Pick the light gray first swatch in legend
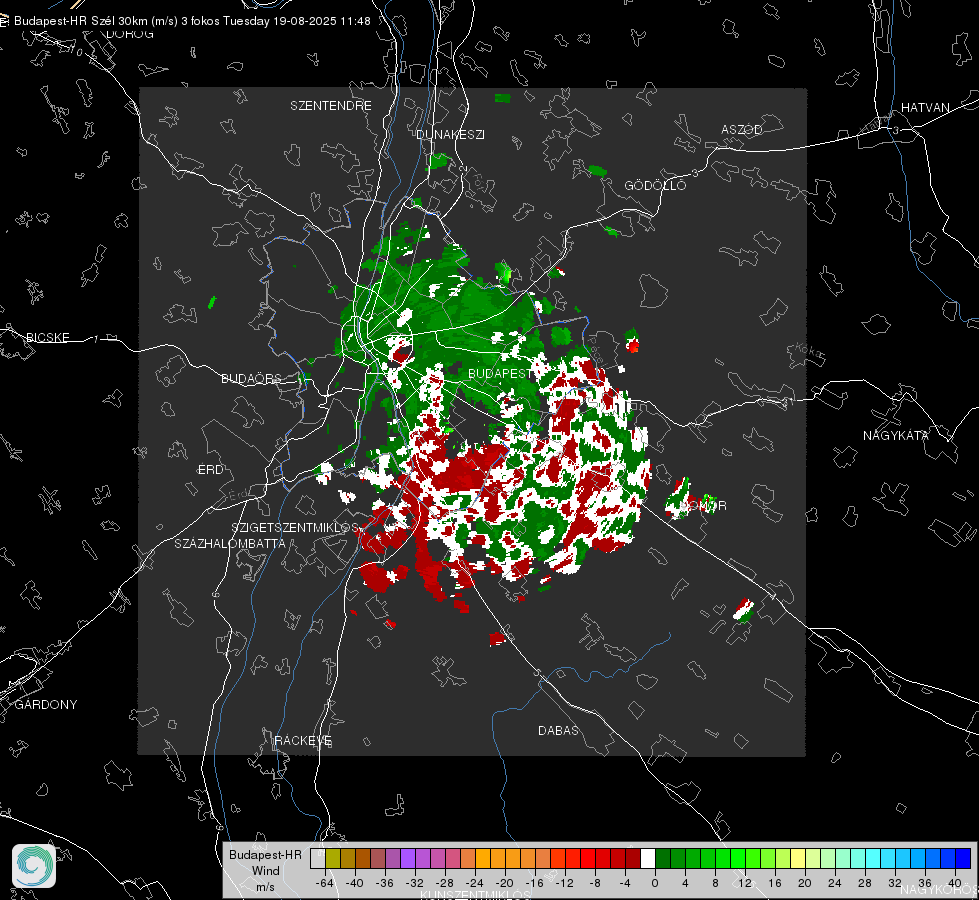979x900 pixels. (318, 858)
